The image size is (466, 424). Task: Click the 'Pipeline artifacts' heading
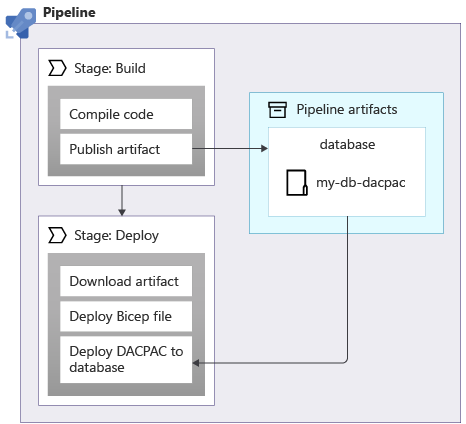click(x=347, y=109)
